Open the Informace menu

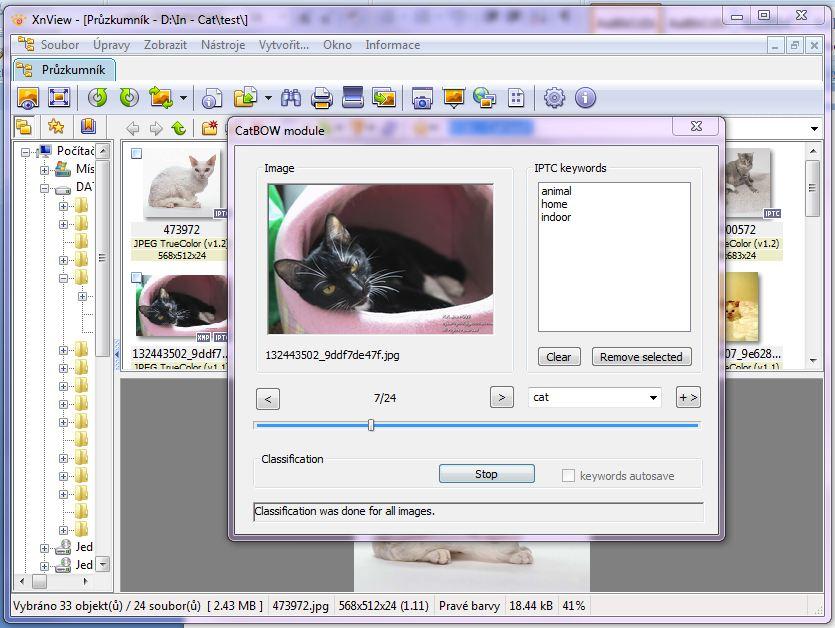[392, 45]
